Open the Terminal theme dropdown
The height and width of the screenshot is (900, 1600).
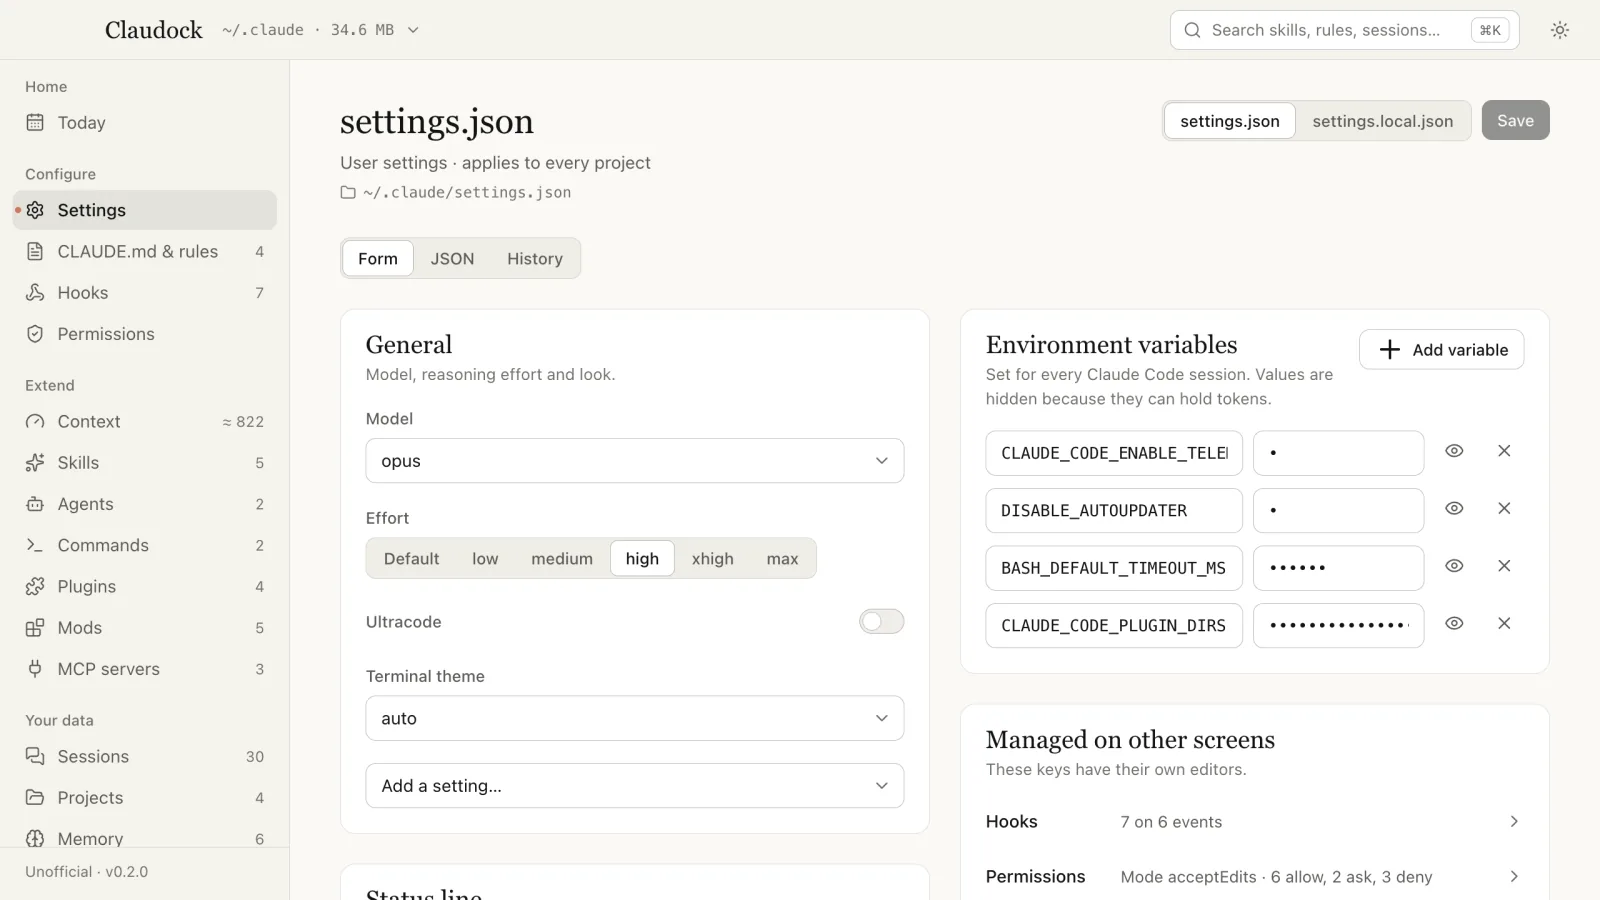coord(635,718)
